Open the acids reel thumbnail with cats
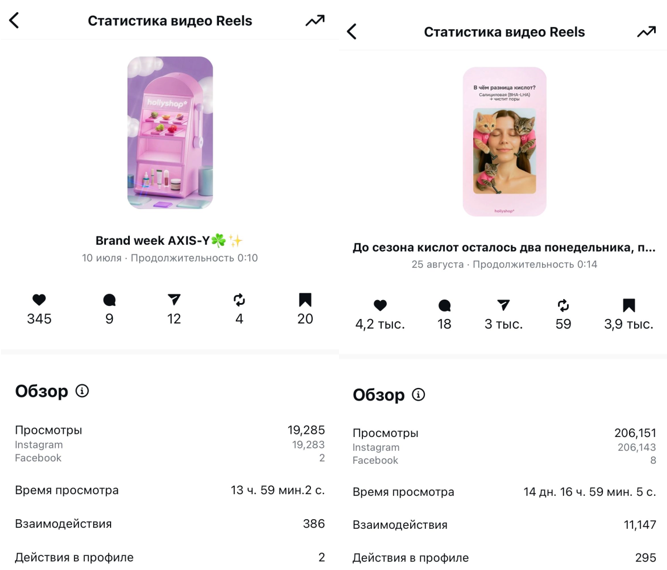This screenshot has width=667, height=570. (504, 141)
